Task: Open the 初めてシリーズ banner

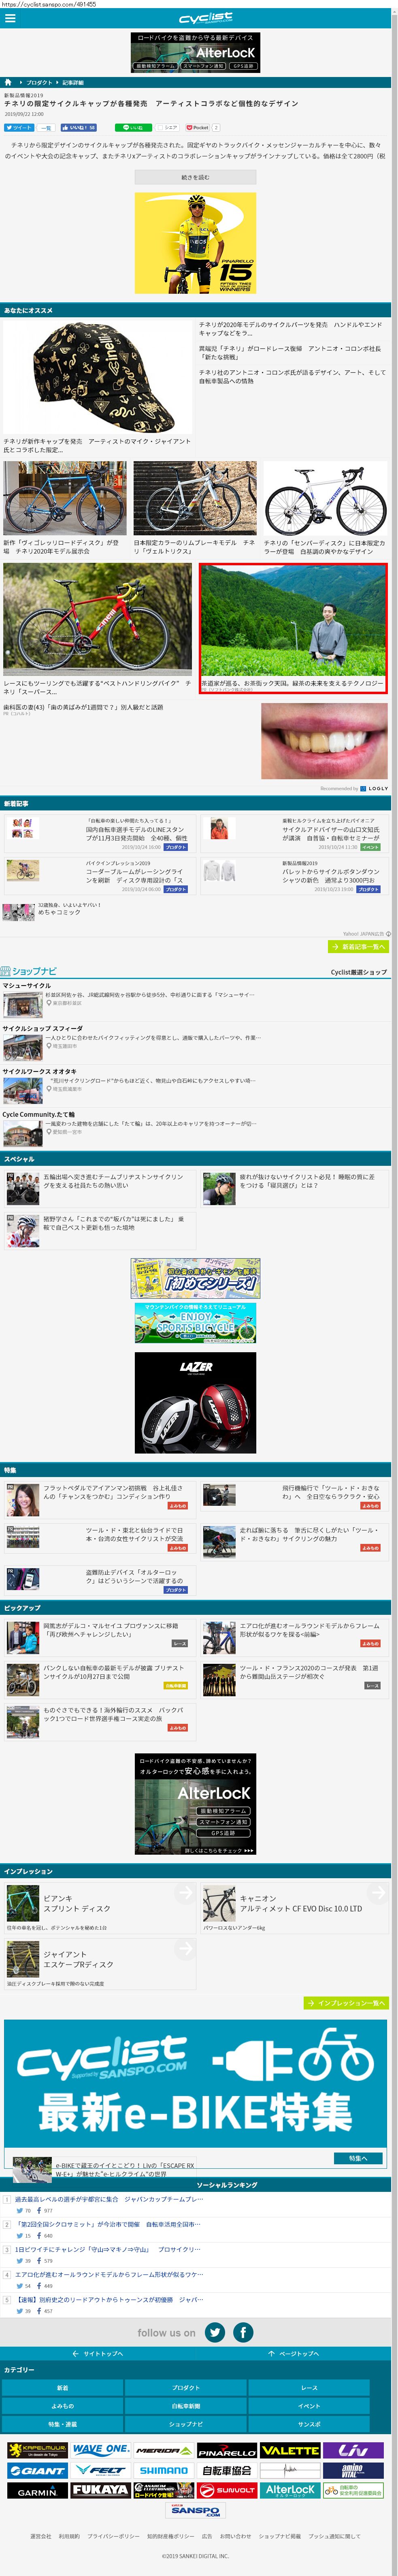Action: 196,1278
